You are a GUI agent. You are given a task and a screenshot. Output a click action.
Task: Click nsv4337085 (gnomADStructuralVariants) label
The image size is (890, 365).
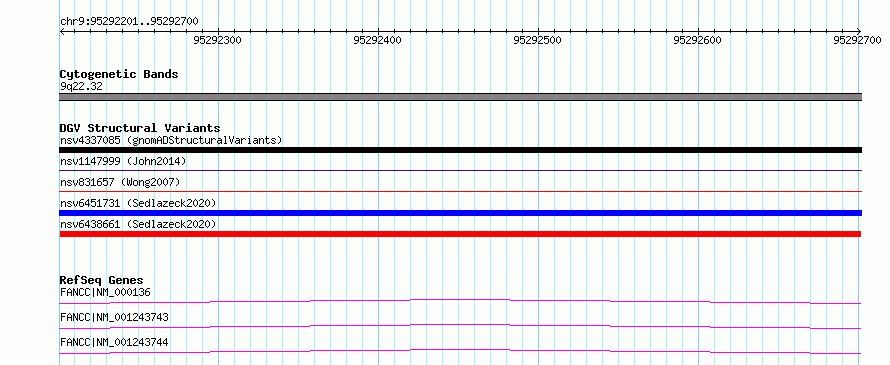171,140
